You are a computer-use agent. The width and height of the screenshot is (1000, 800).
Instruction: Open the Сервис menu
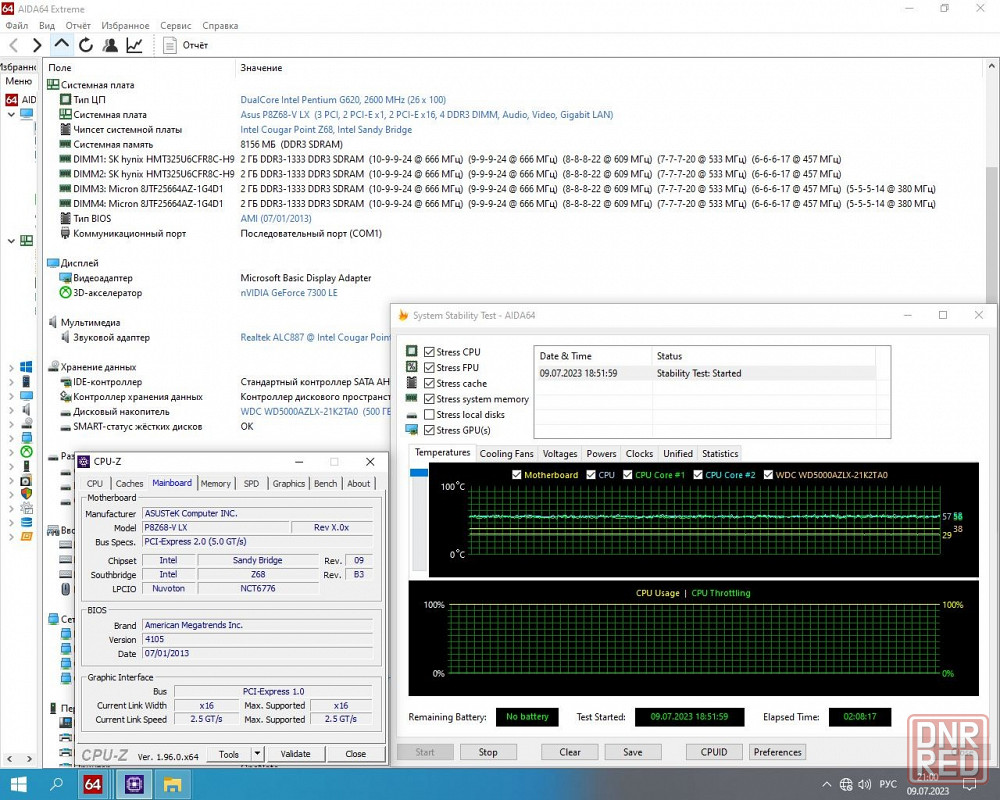(175, 26)
